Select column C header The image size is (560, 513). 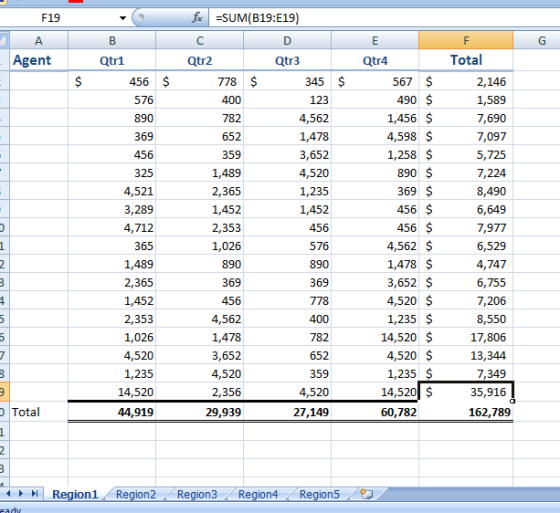pyautogui.click(x=200, y=40)
